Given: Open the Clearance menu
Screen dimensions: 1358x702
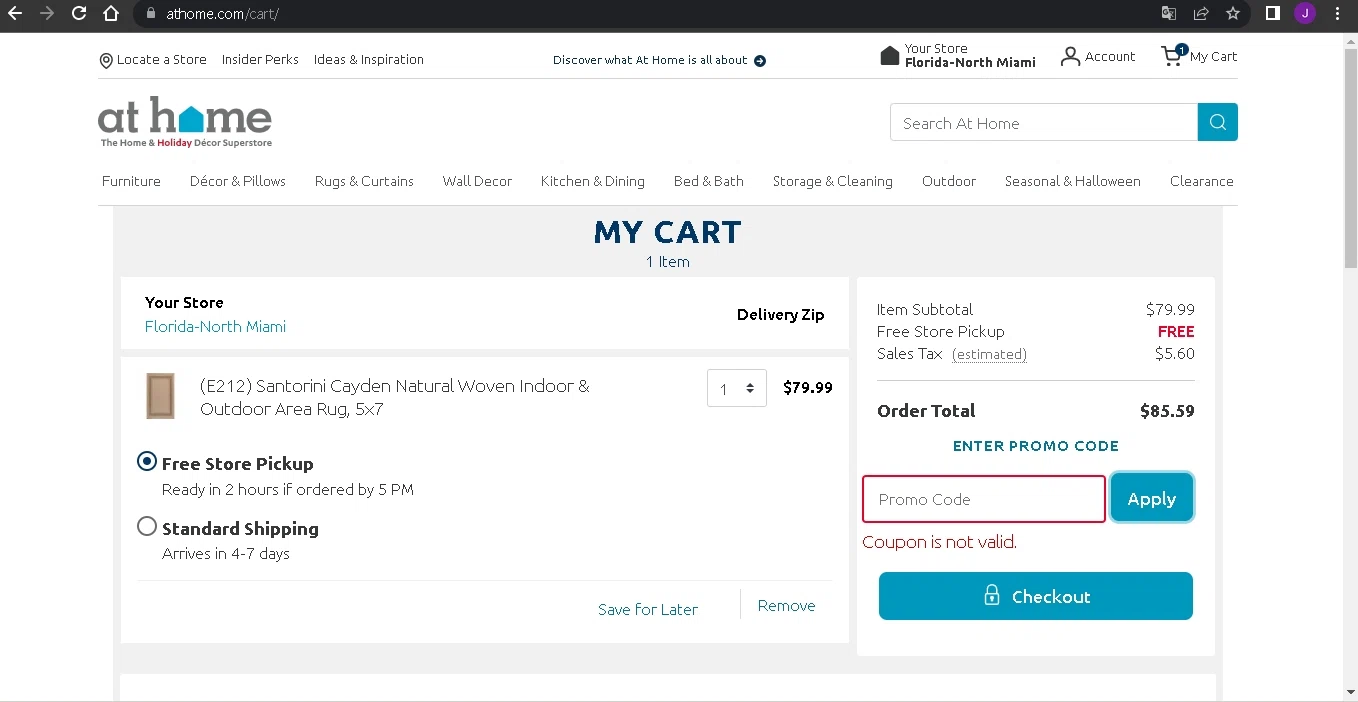Looking at the screenshot, I should pos(1202,181).
